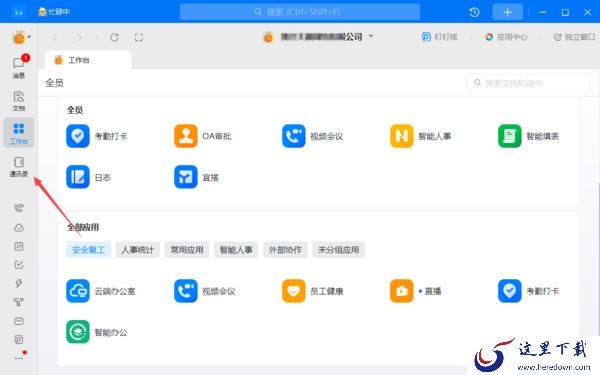Click the pin-shaped icon in sidebar
600x375 pixels.
click(x=19, y=302)
